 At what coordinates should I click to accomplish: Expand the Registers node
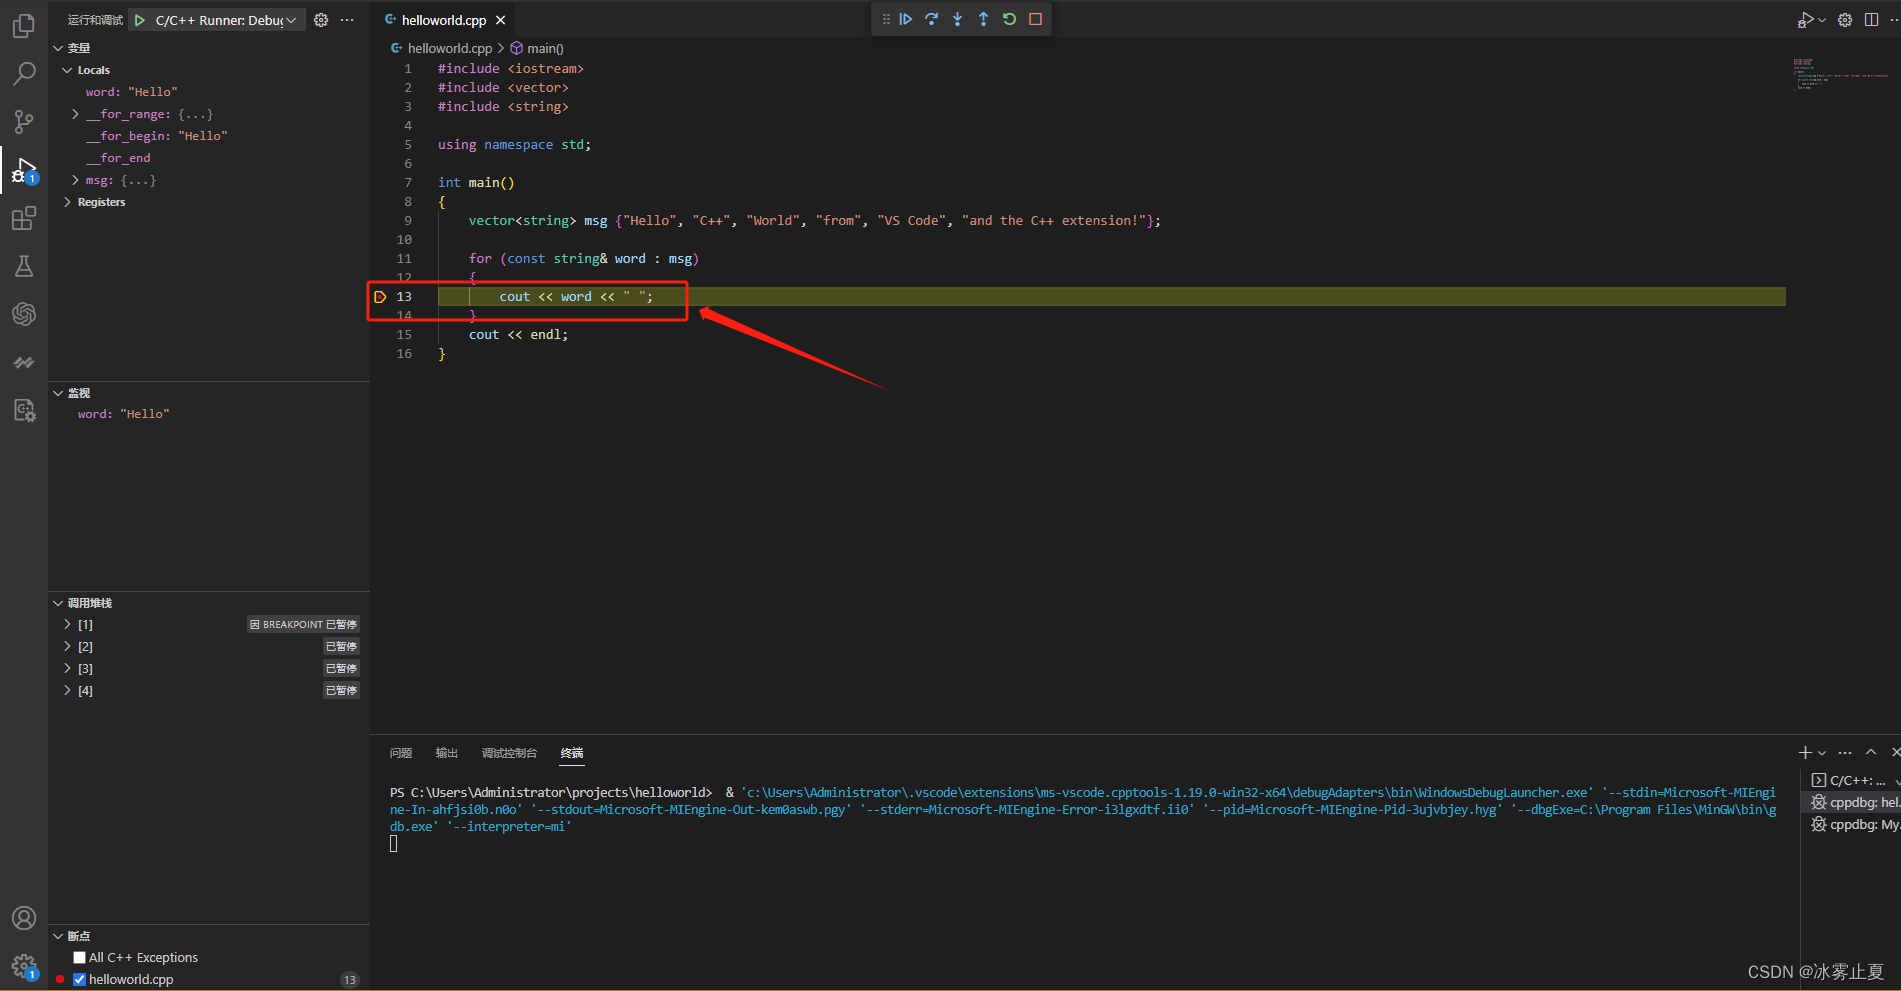(x=67, y=202)
